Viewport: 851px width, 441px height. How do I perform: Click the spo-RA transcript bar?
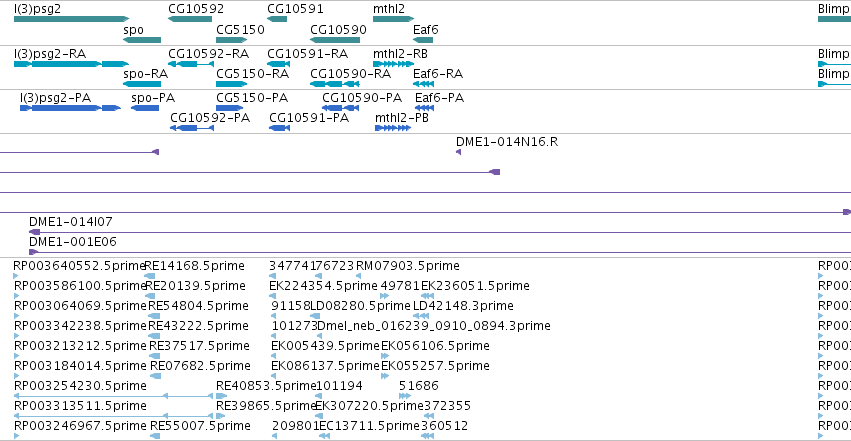pos(142,84)
